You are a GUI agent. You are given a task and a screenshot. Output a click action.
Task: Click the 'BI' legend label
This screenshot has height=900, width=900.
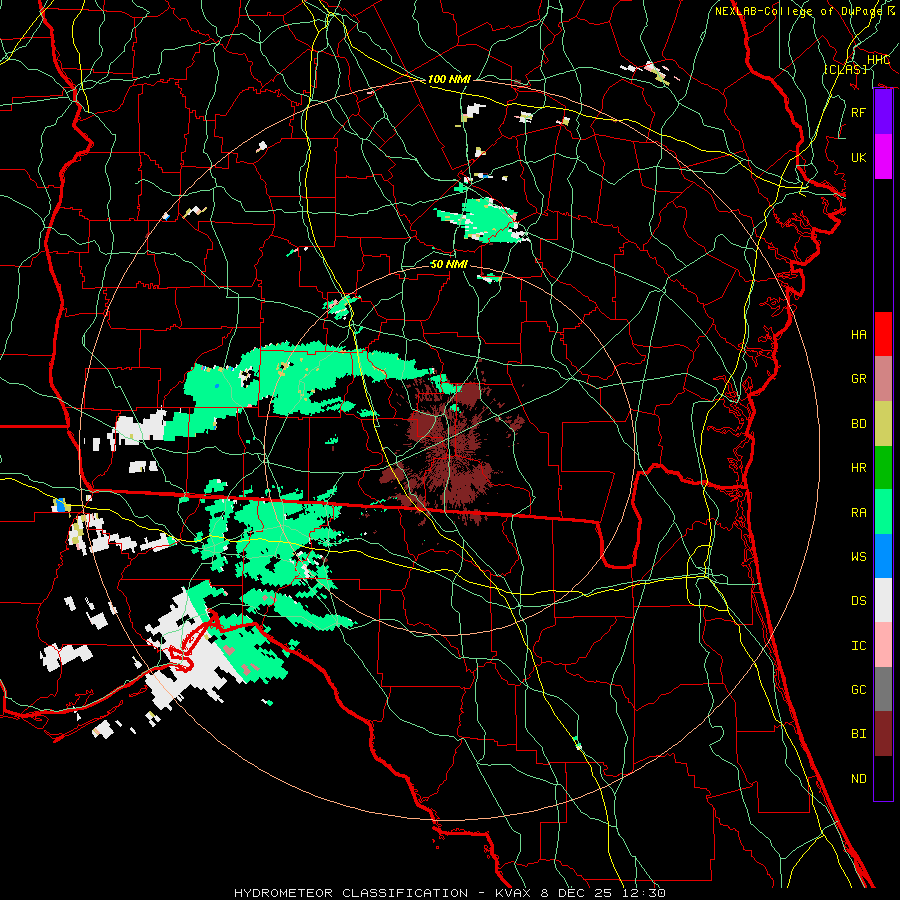coord(858,734)
